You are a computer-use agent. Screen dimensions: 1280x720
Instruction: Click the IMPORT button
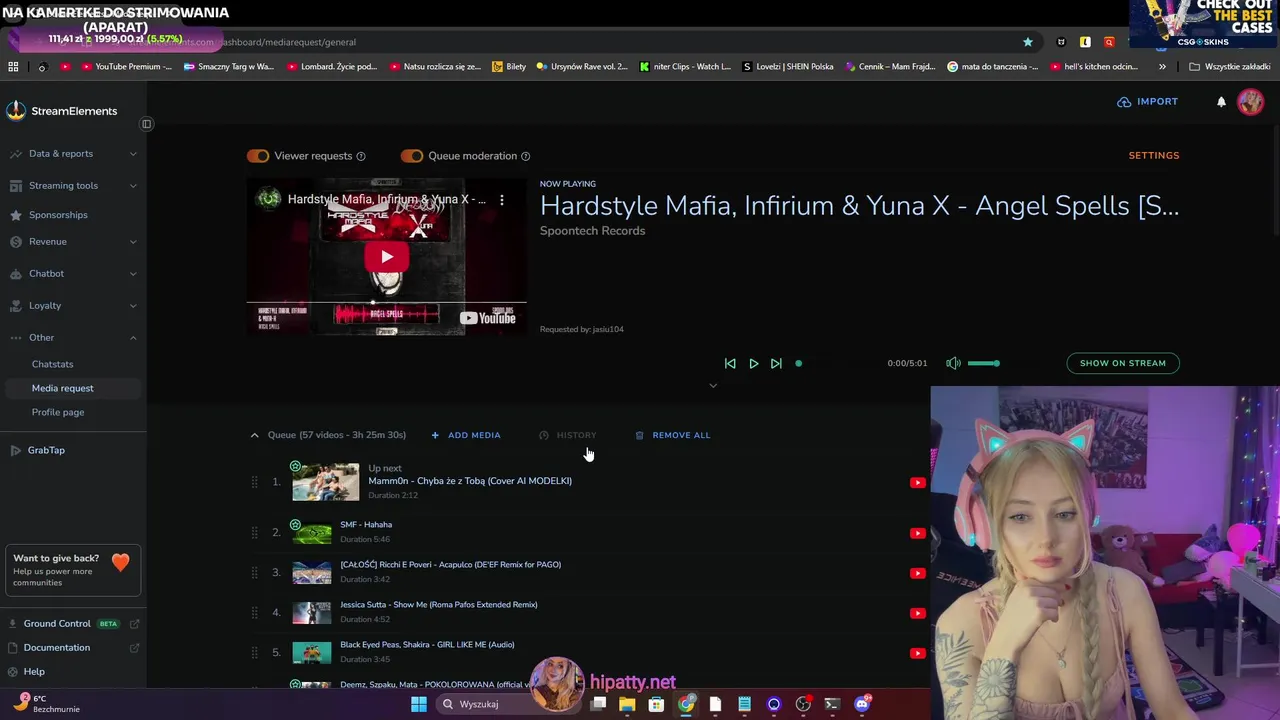pos(1147,102)
